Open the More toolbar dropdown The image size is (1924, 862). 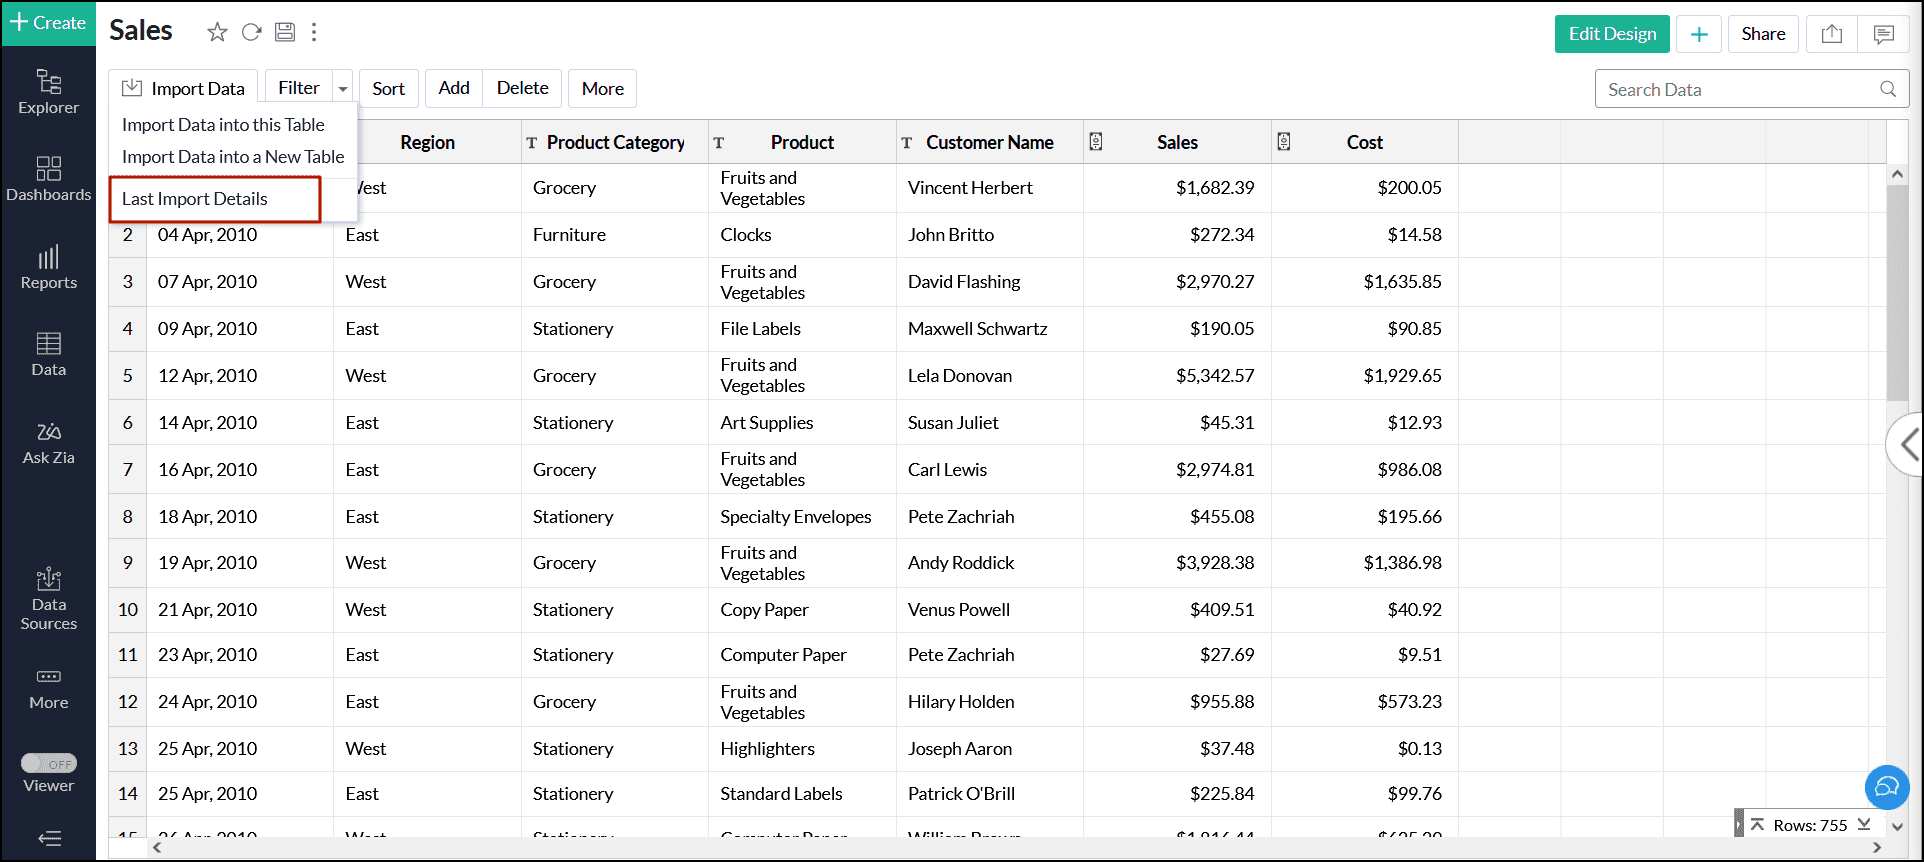(602, 89)
